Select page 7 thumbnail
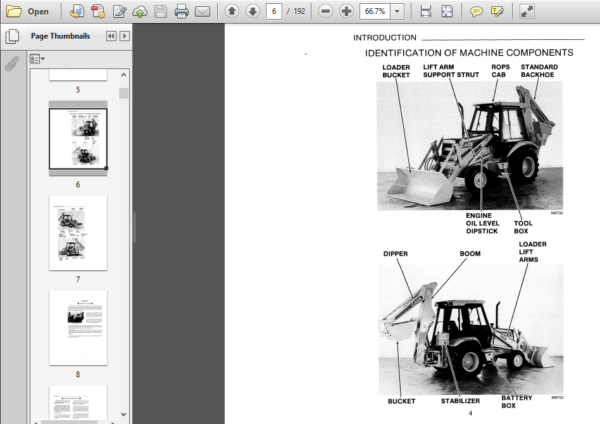Viewport: 600px width, 424px height. (x=78, y=233)
